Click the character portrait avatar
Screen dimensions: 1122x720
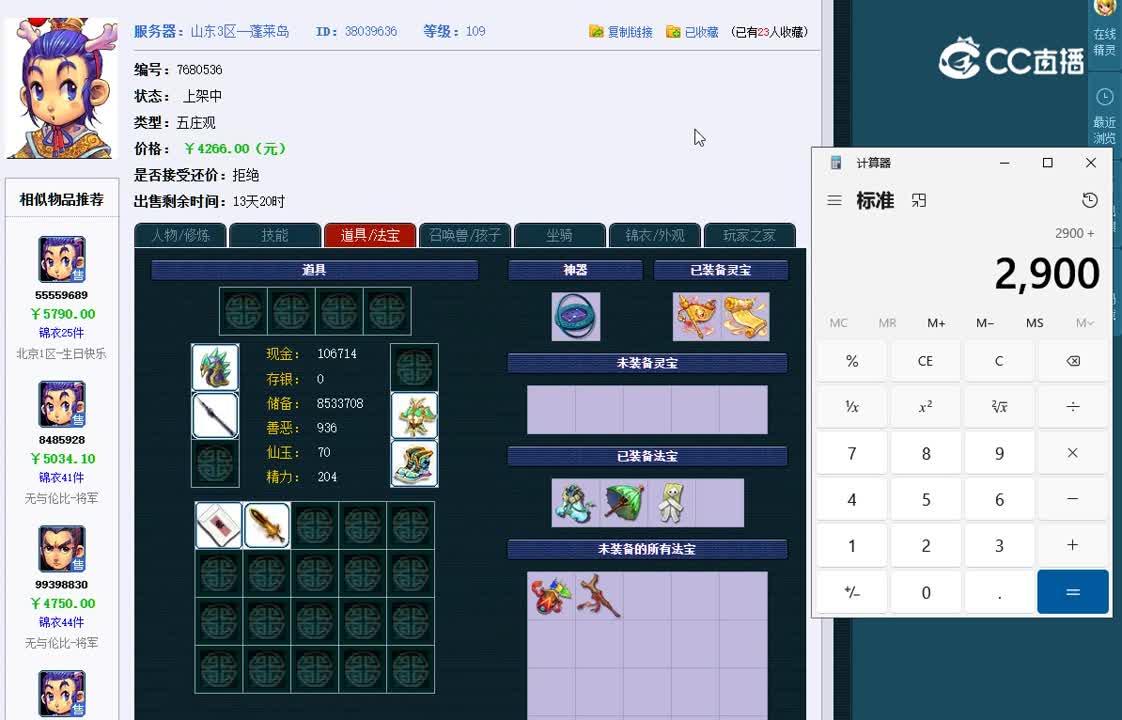[60, 88]
